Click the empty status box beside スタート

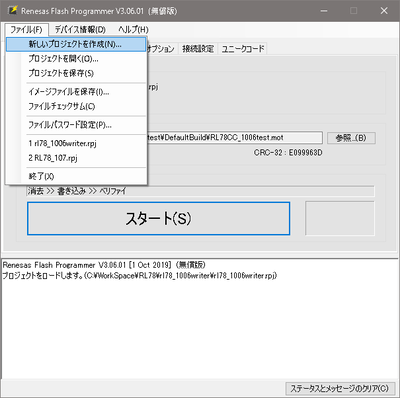pos(340,218)
